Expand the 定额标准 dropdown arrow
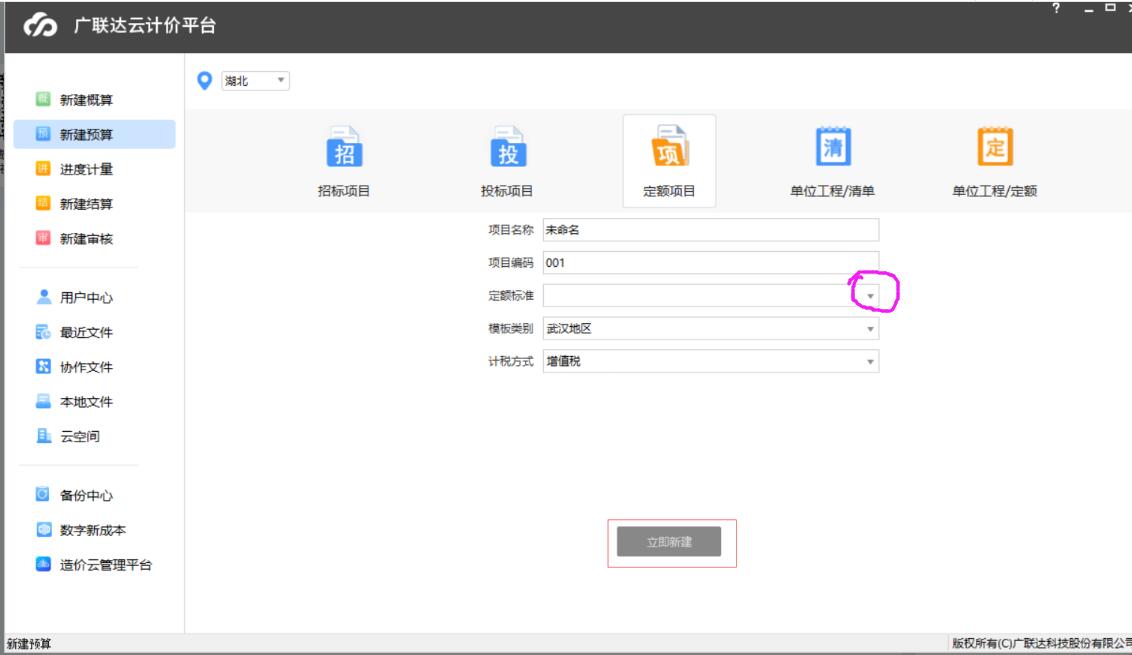This screenshot has width=1132, height=655. (871, 296)
